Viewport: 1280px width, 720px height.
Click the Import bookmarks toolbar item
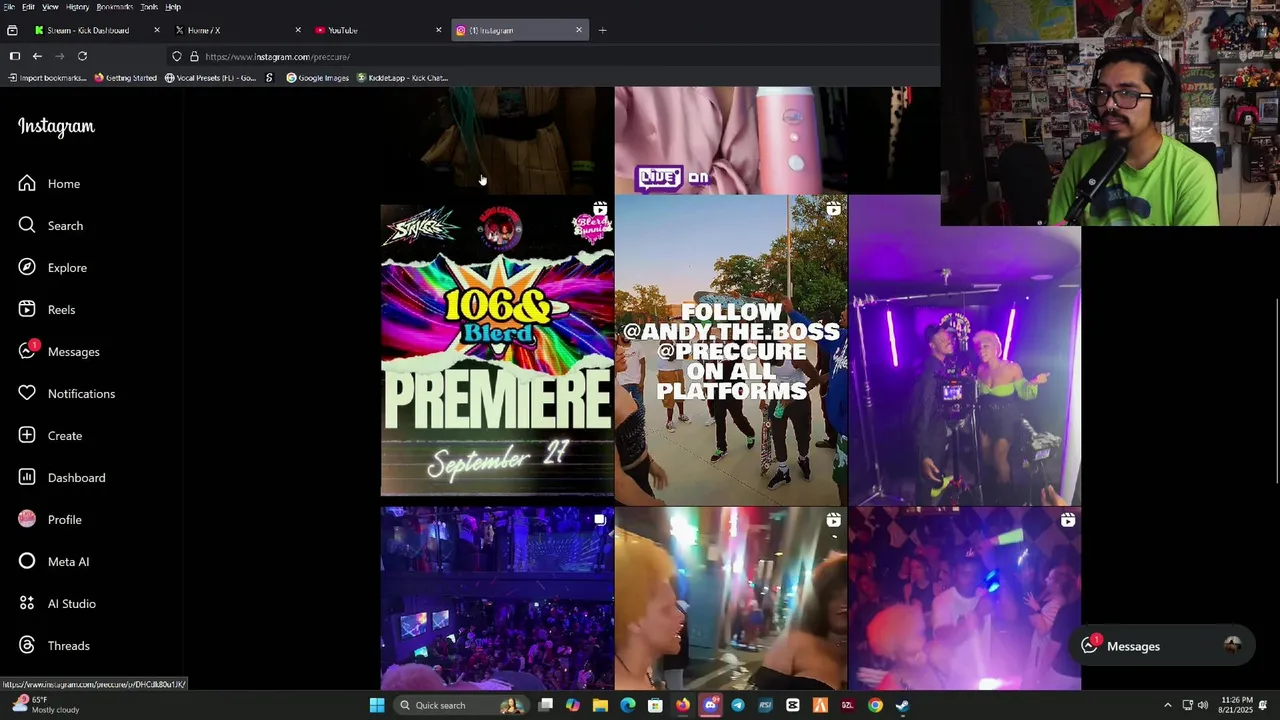point(46,77)
